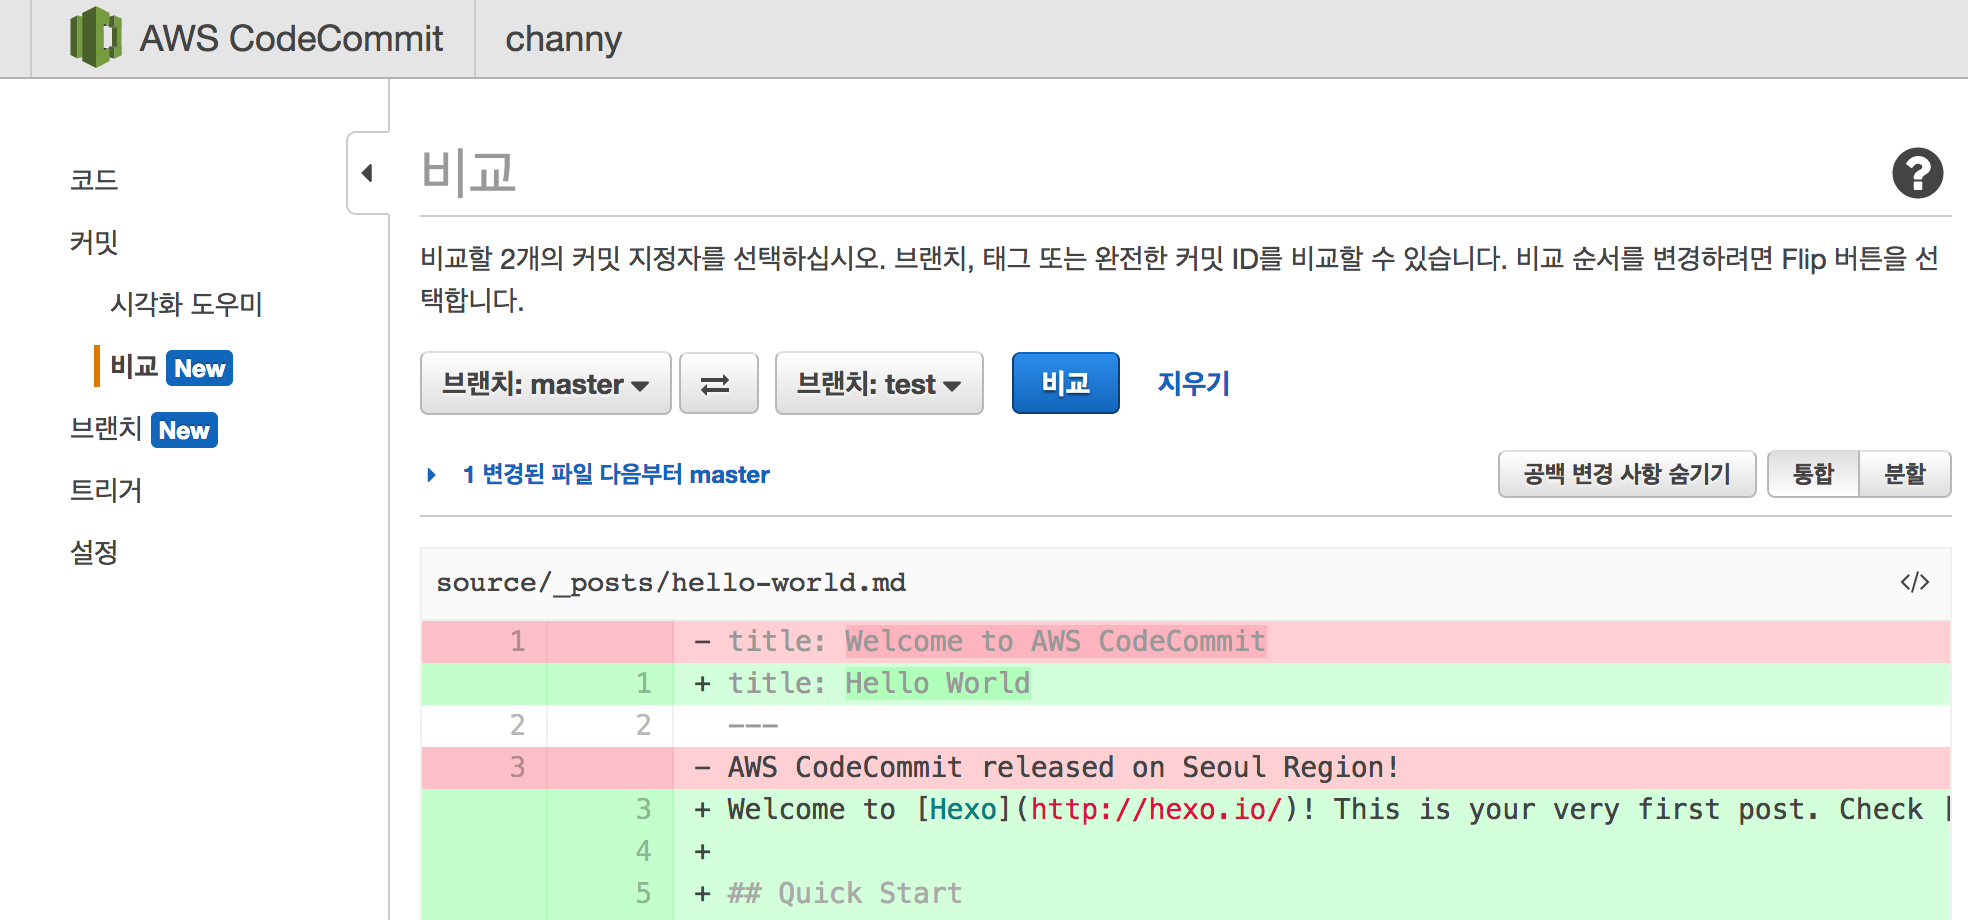The image size is (1968, 920).
Task: Click the hexo.io URL in the diff
Action: (x=1156, y=809)
